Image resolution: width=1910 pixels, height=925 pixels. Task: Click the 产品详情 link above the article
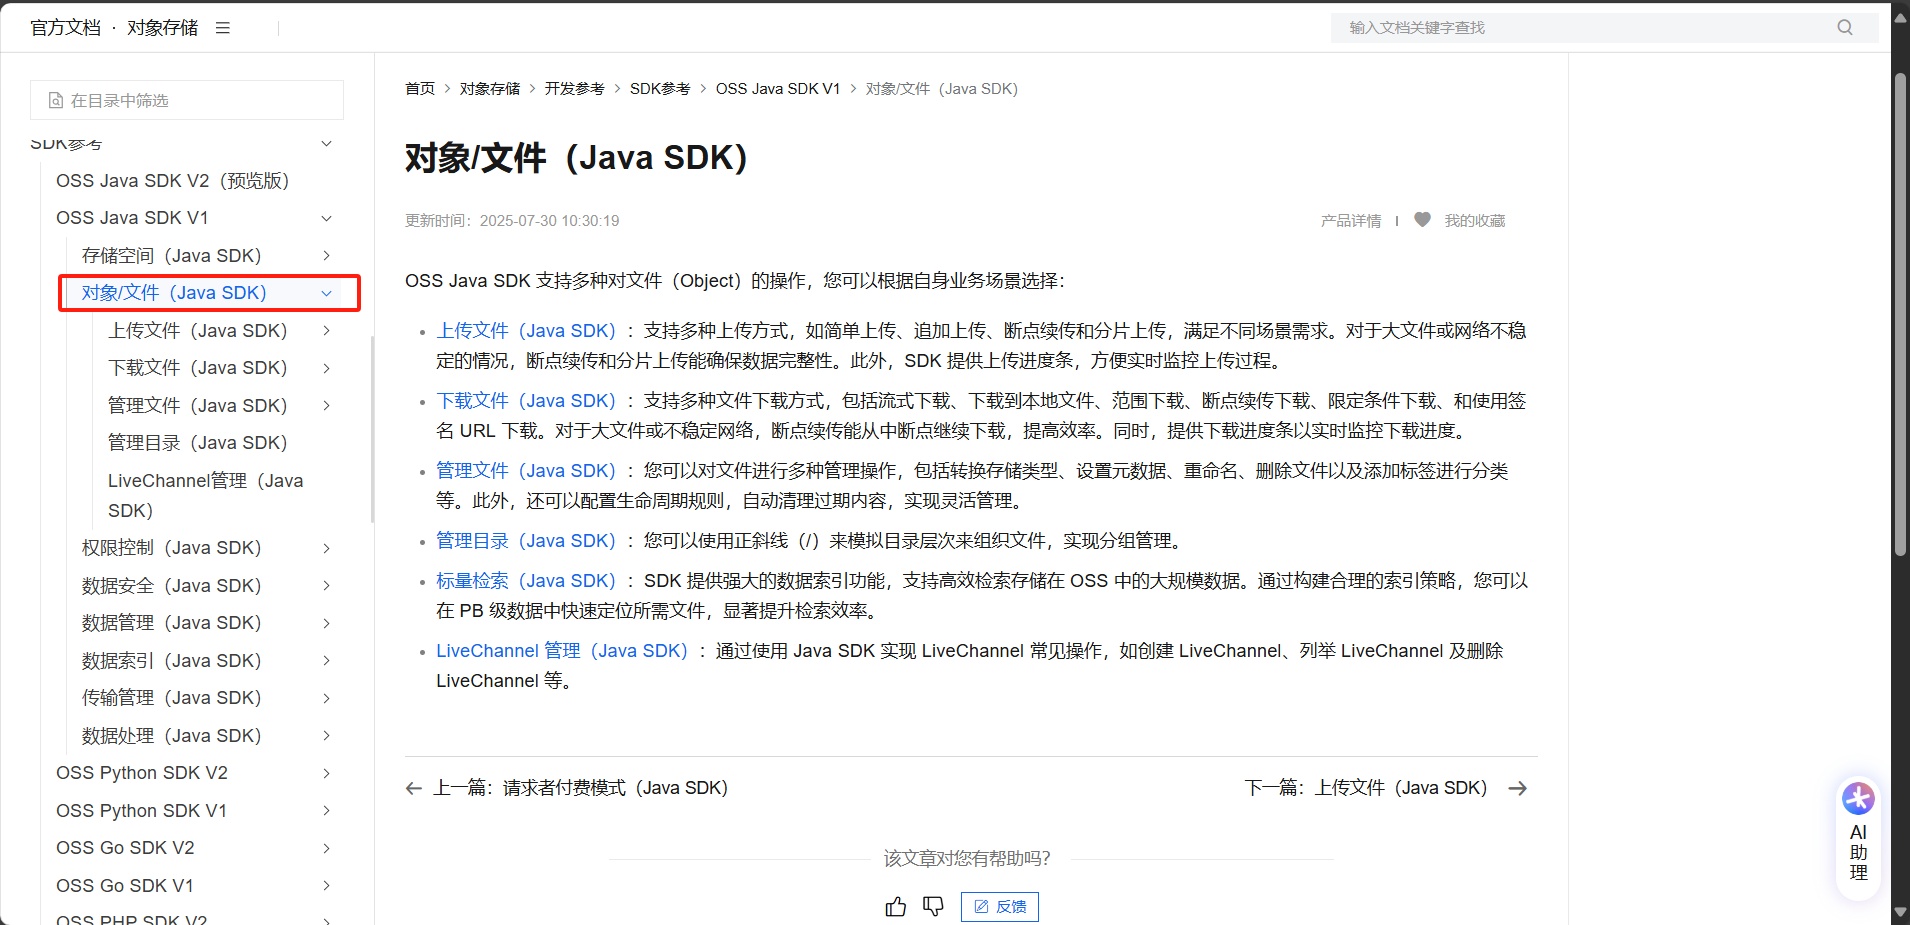(1350, 220)
